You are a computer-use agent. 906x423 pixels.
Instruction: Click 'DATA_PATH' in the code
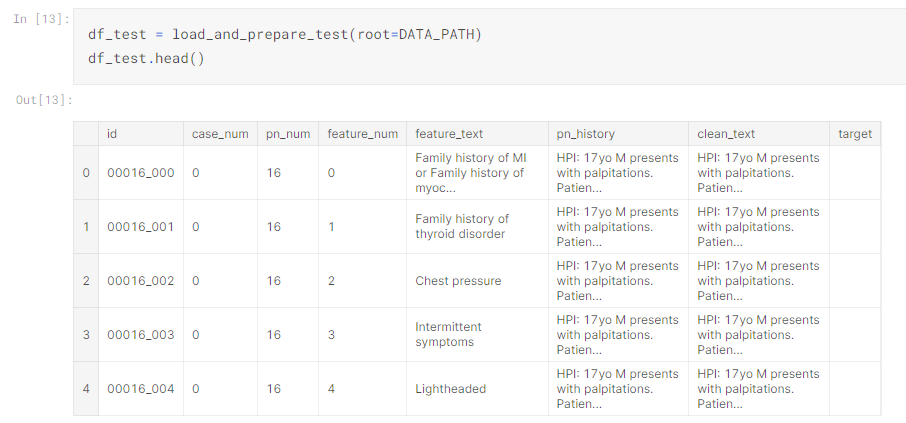436,35
